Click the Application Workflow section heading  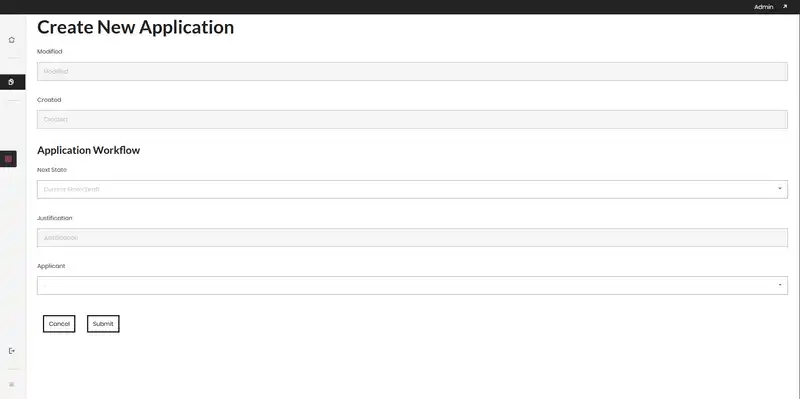(x=89, y=151)
